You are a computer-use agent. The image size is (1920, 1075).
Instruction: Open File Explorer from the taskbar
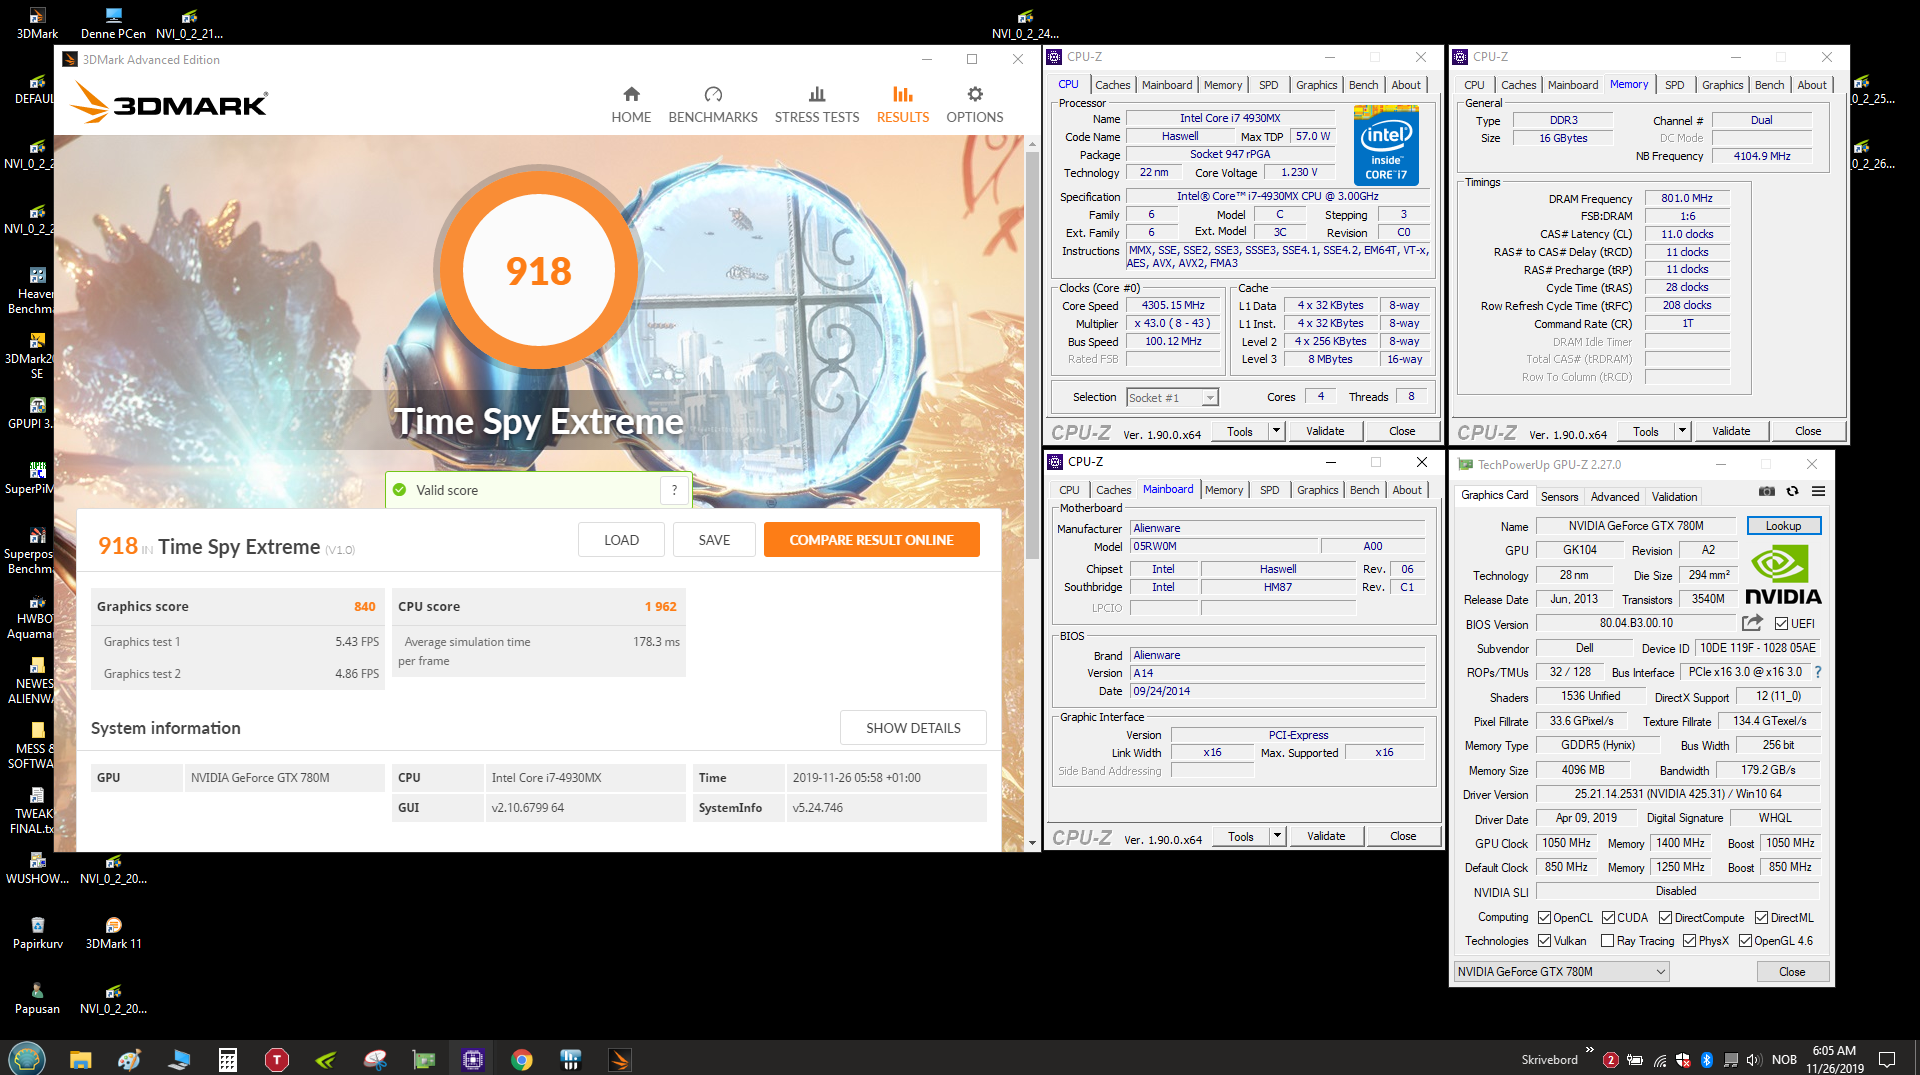coord(80,1059)
